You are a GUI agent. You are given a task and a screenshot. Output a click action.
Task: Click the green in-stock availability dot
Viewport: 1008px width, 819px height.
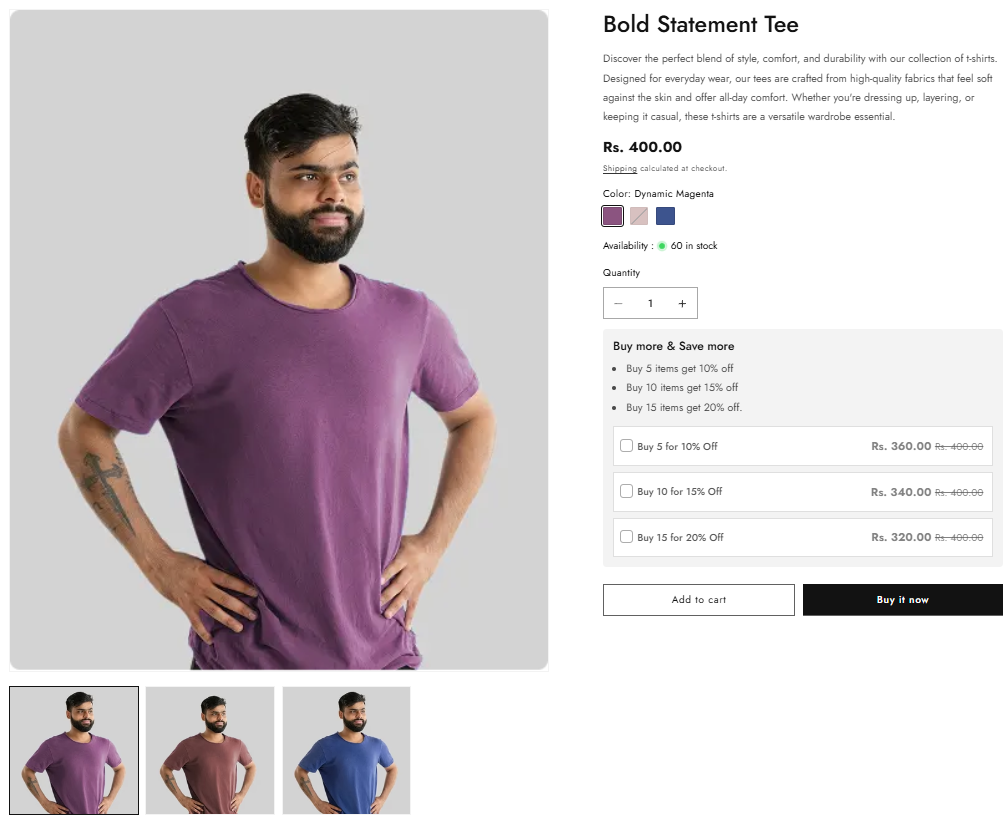point(662,245)
